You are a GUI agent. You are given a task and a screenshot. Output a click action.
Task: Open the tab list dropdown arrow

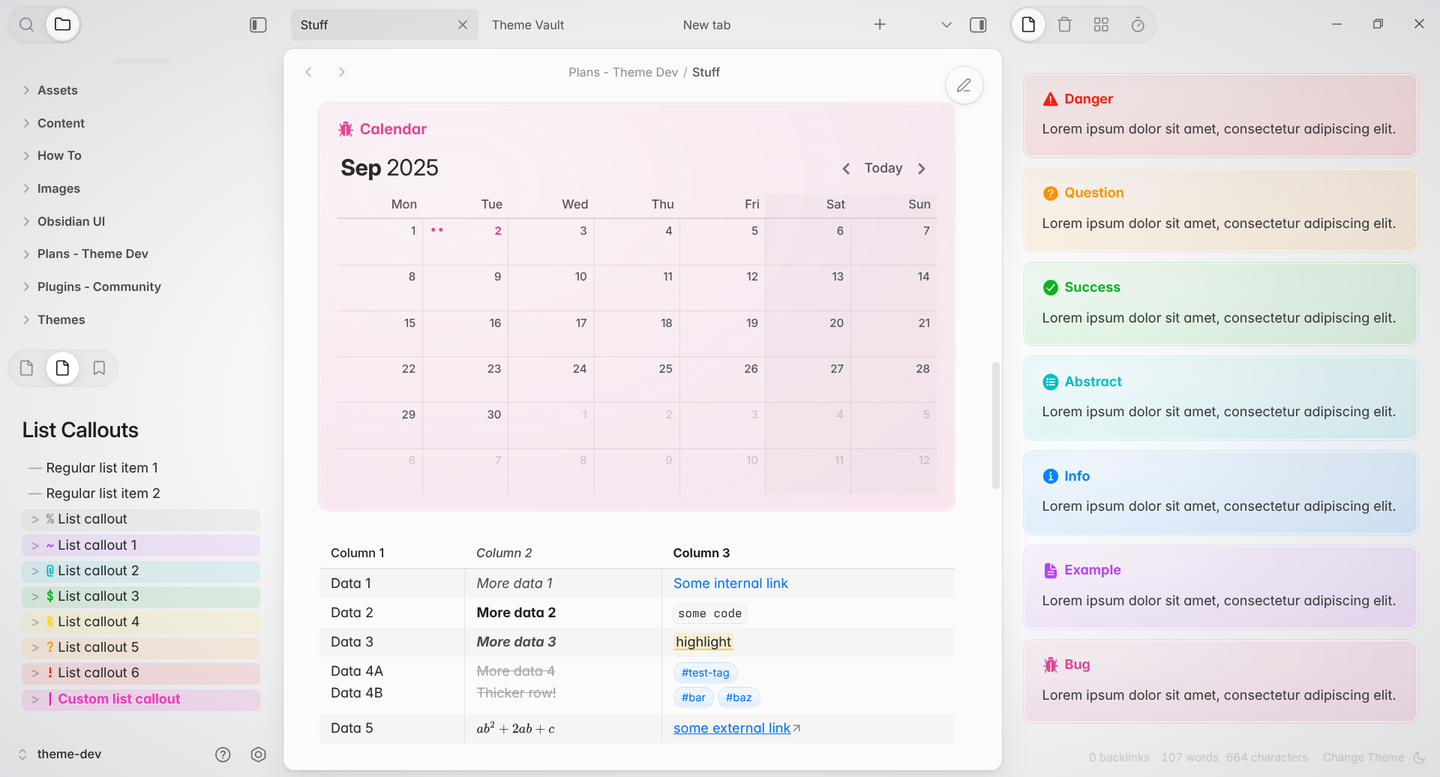(x=946, y=24)
